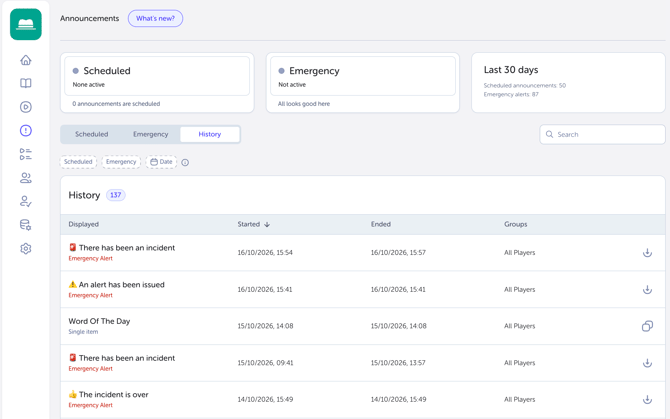
Task: Select the announcements alert icon in sidebar
Action: 26,130
